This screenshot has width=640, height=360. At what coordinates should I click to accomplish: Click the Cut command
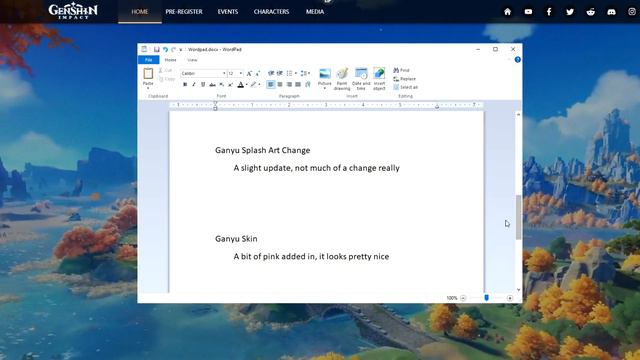166,70
